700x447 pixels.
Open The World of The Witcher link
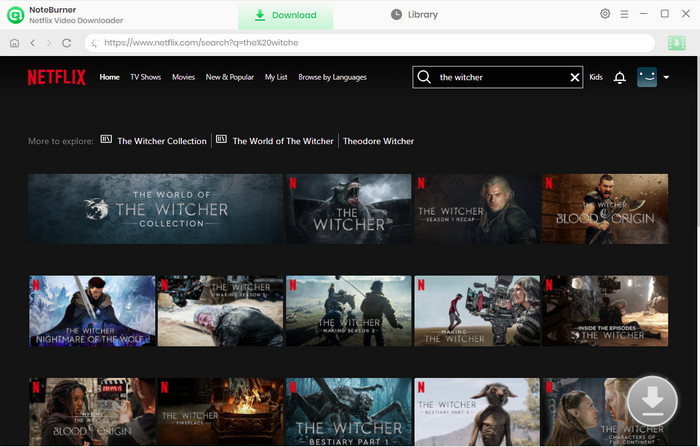[x=283, y=141]
